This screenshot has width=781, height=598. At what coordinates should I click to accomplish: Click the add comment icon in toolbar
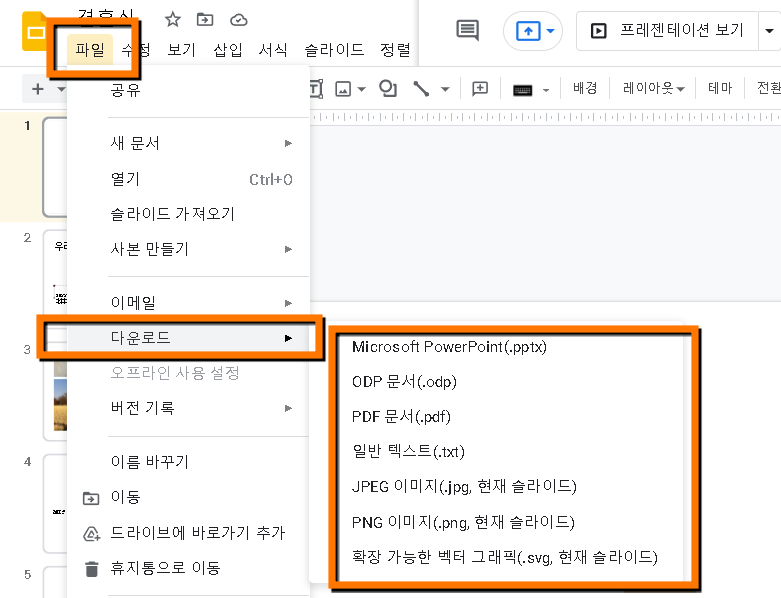tap(480, 89)
